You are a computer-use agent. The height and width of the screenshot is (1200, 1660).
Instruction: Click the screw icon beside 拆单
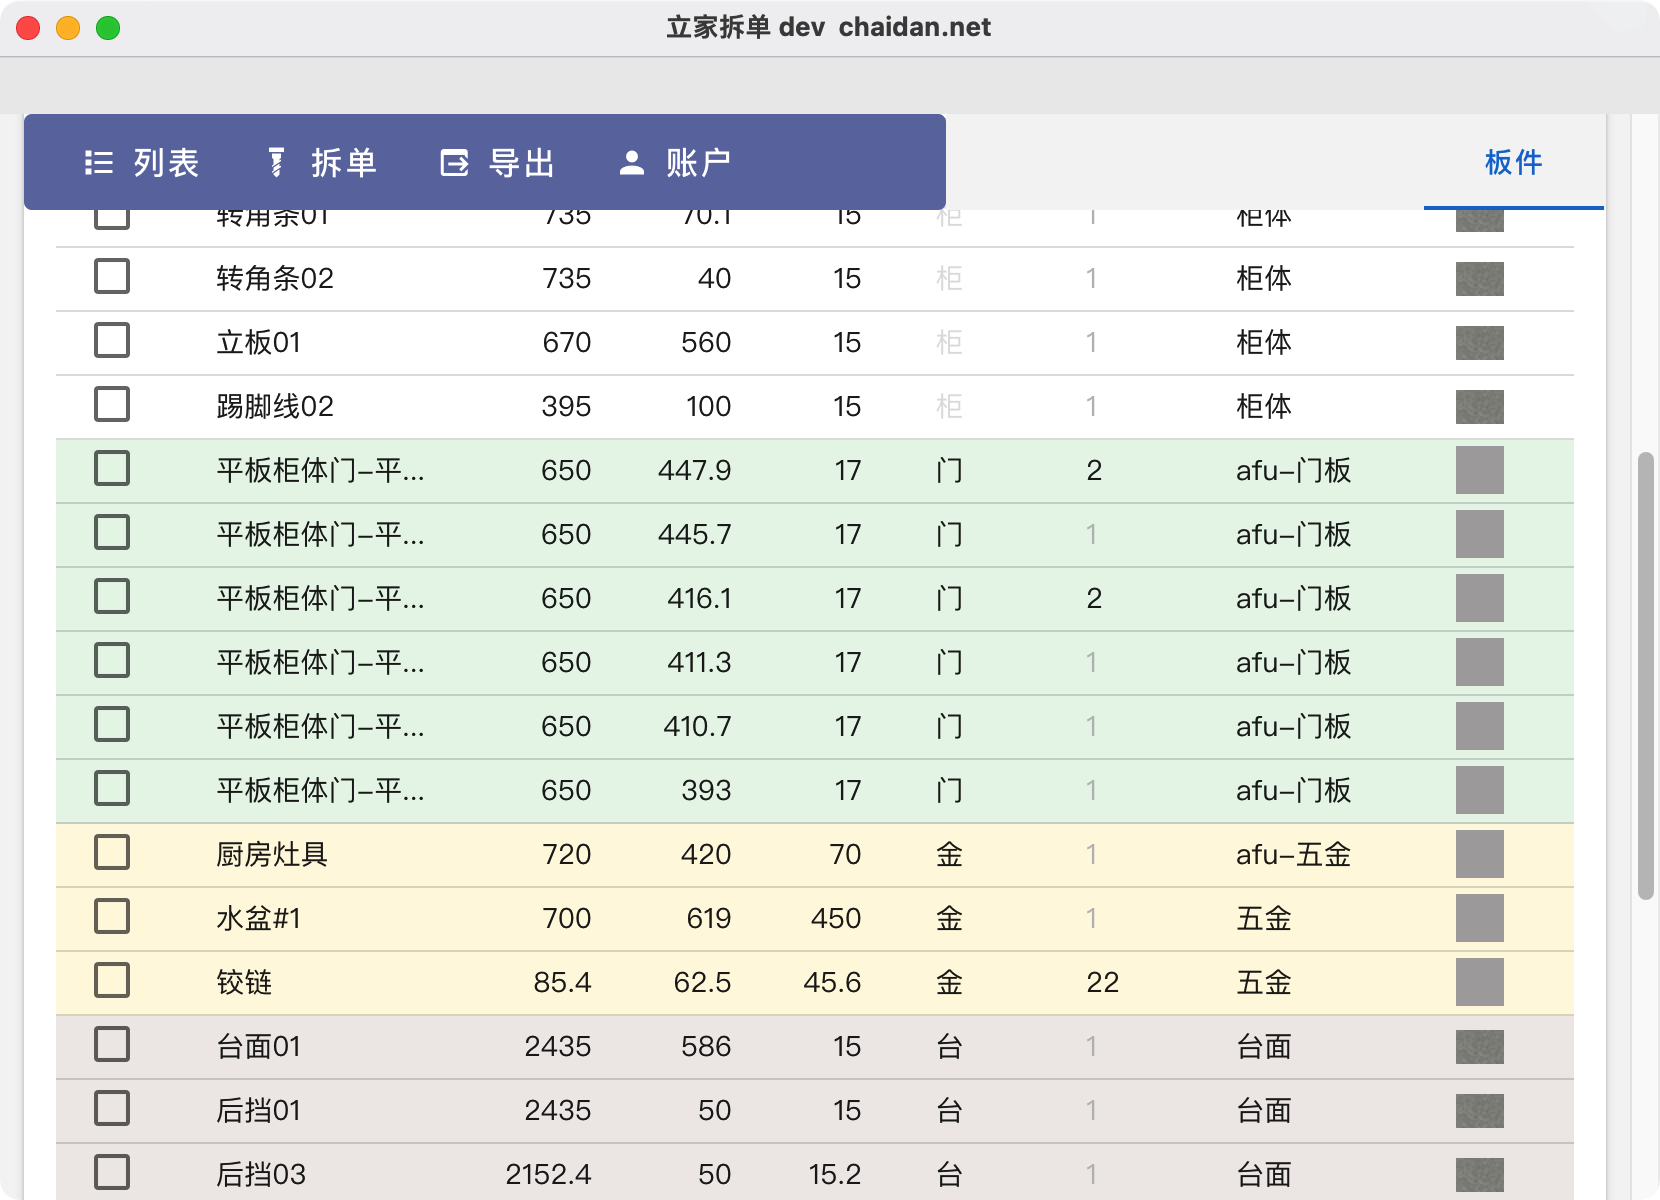[x=276, y=163]
